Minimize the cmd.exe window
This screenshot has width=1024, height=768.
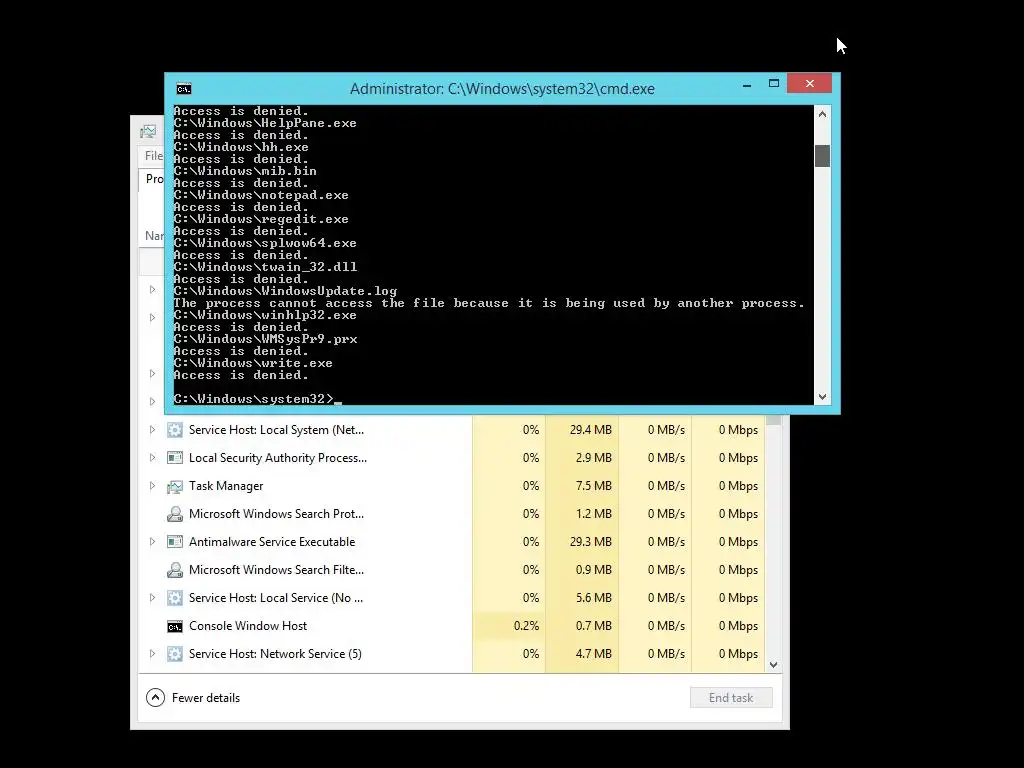746,84
